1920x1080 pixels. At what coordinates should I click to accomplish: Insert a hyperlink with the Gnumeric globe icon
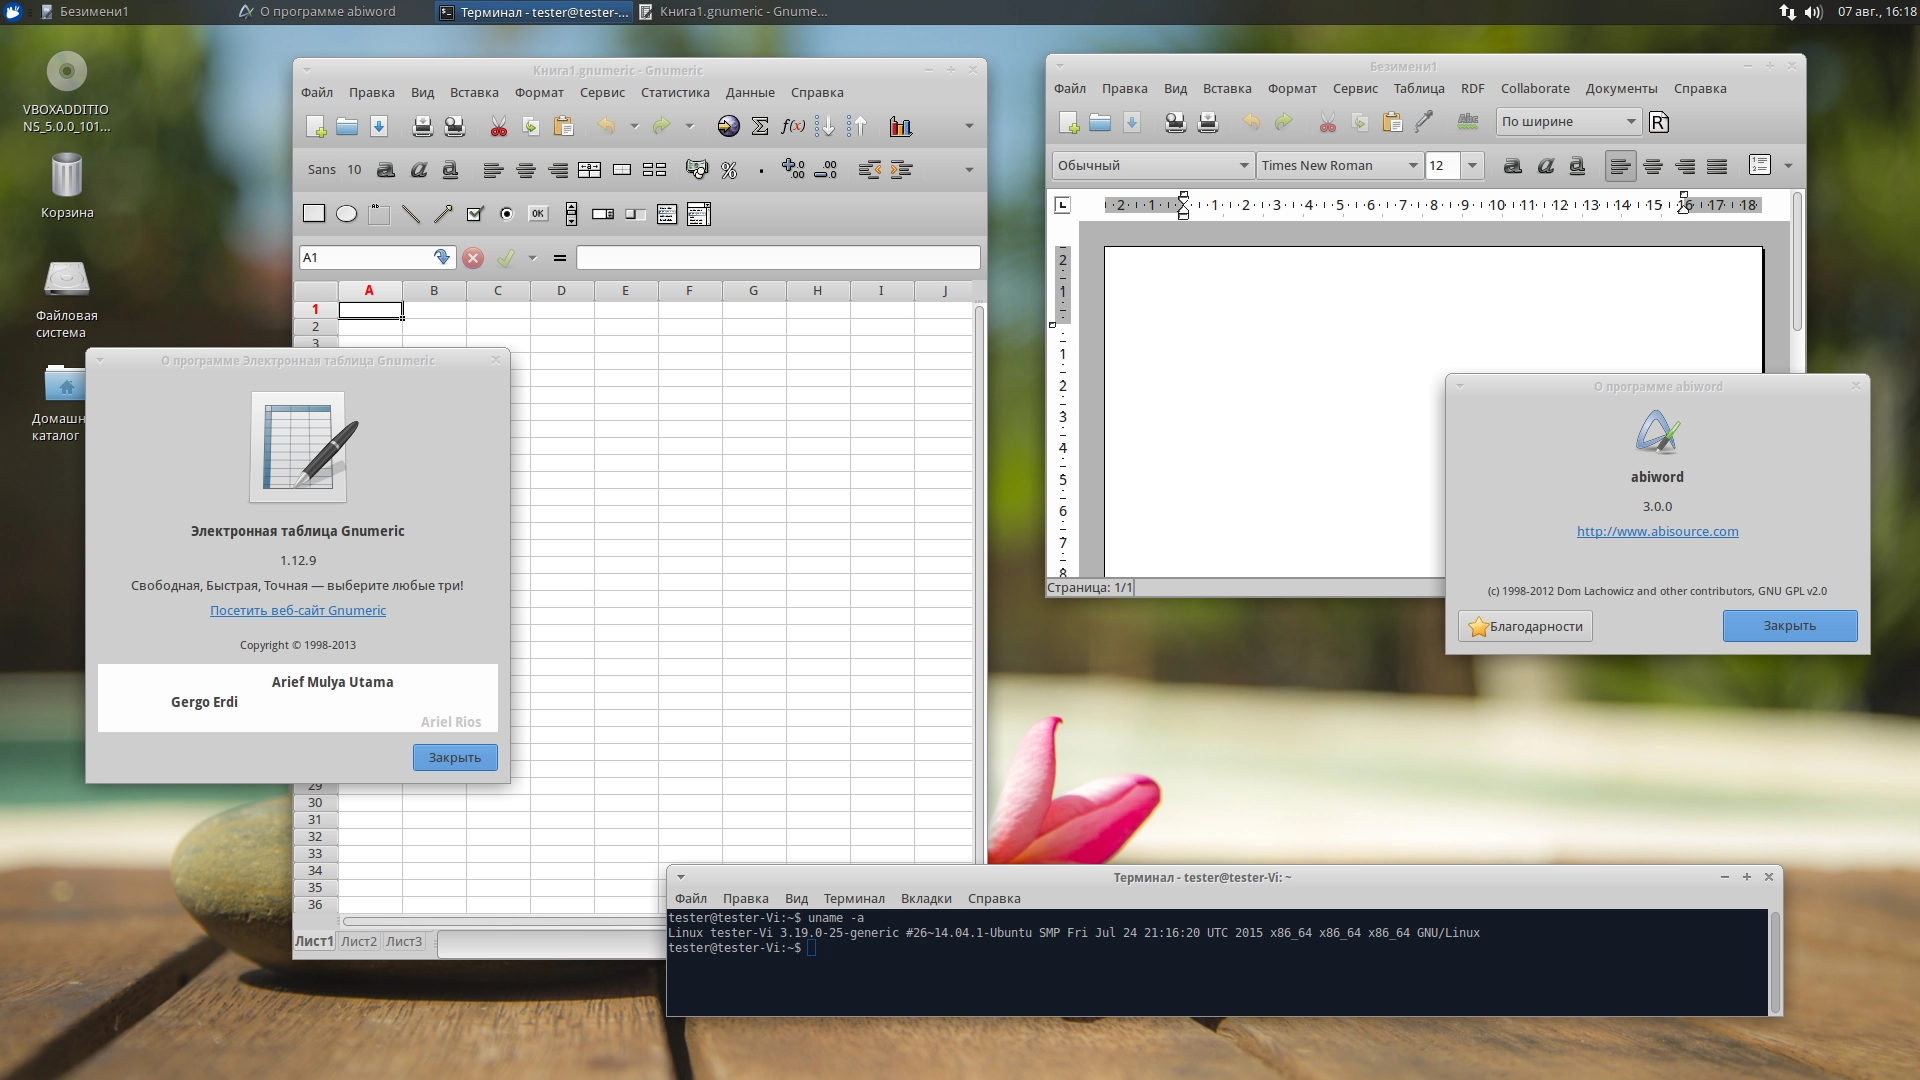728,126
